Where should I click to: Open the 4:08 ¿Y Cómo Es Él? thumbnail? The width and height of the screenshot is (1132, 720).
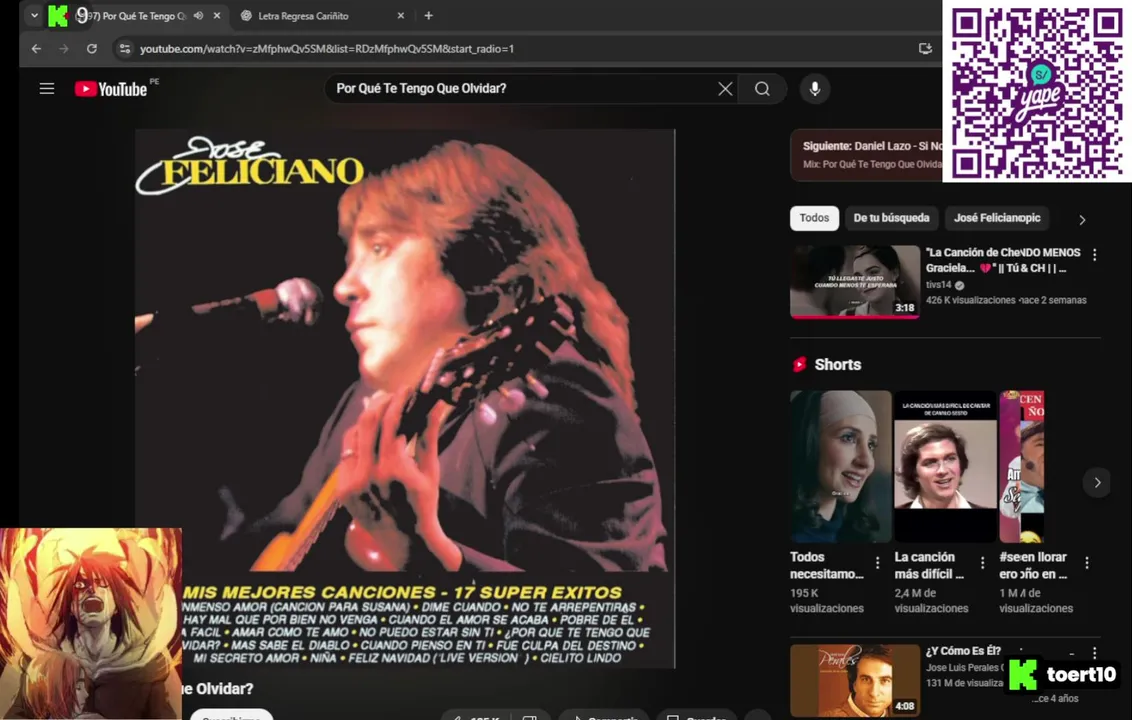[855, 680]
